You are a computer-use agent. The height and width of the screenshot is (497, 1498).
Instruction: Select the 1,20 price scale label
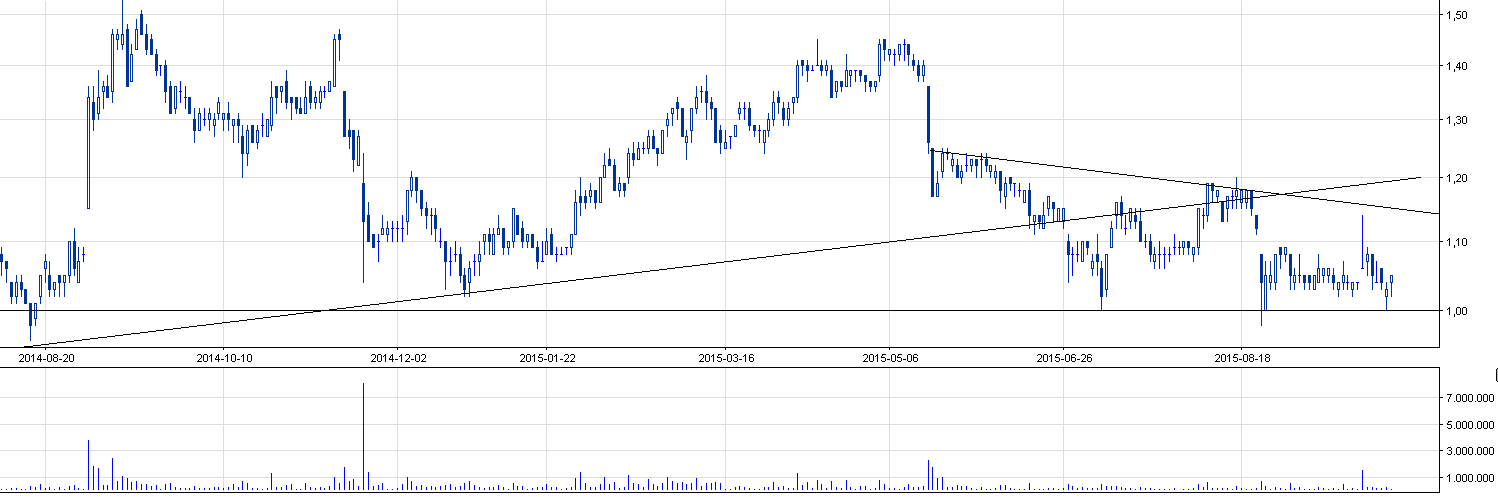pos(1455,178)
